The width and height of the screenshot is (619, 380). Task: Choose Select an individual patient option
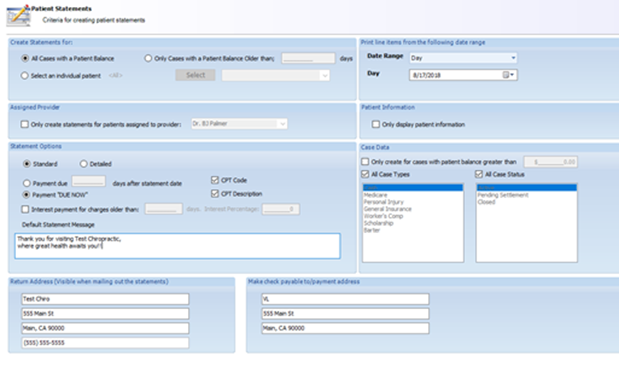pos(24,75)
